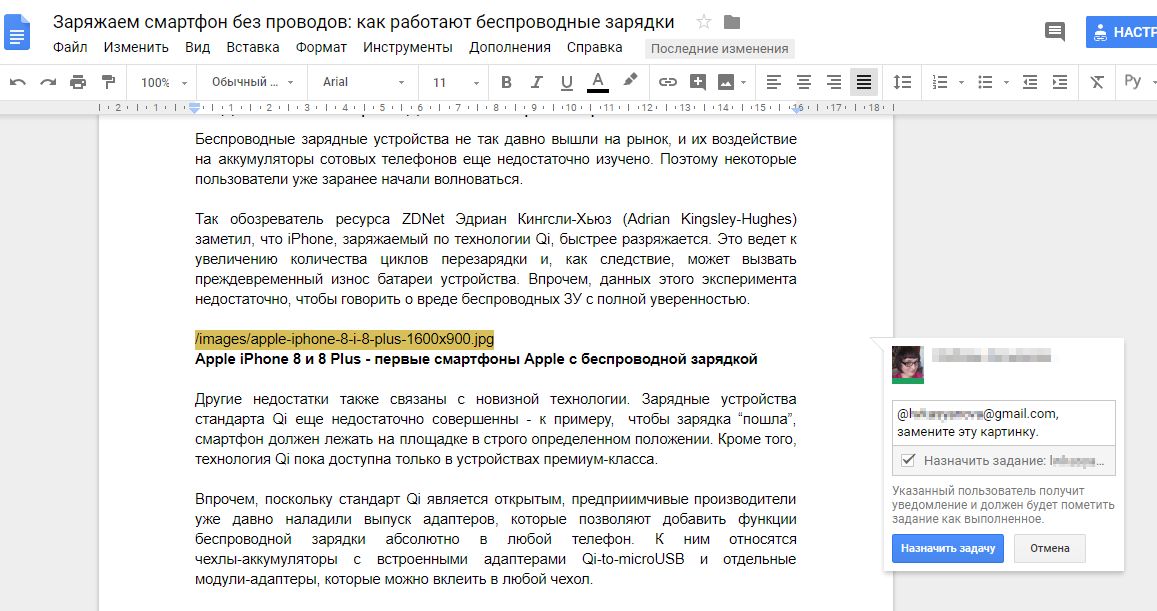Open the Формат menu

pyautogui.click(x=321, y=47)
